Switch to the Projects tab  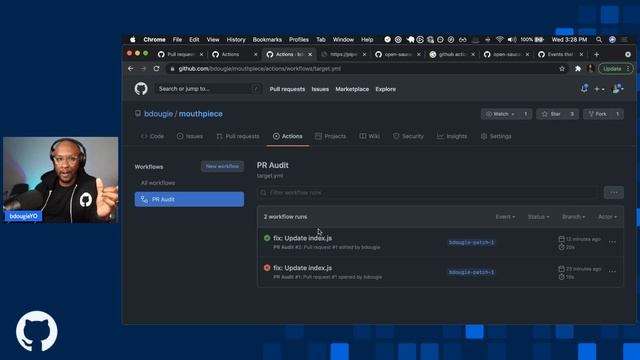(x=331, y=136)
